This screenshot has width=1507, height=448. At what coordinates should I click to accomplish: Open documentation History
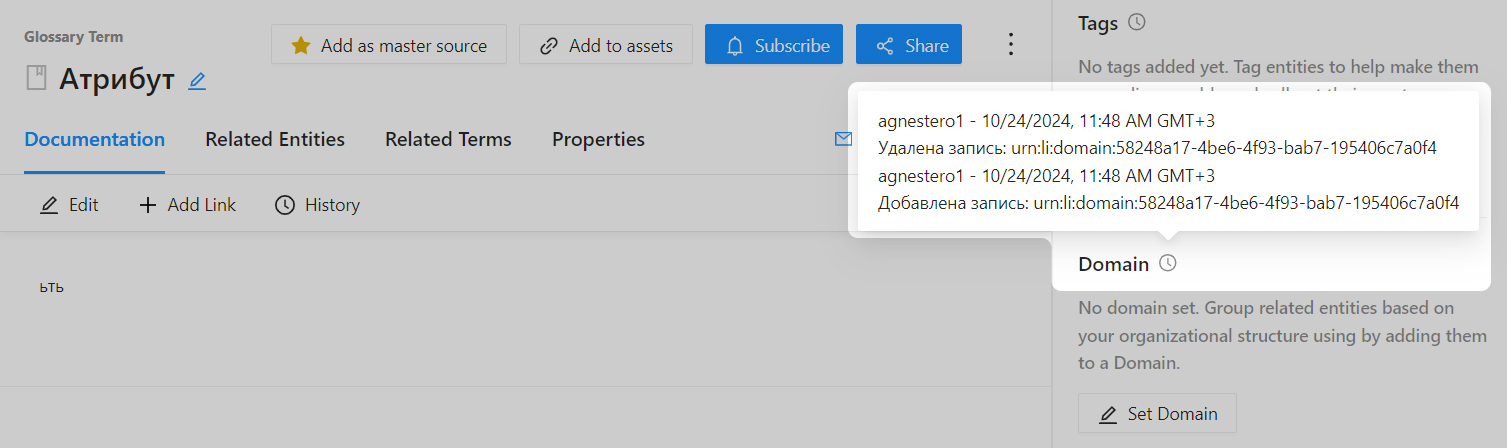click(x=317, y=205)
